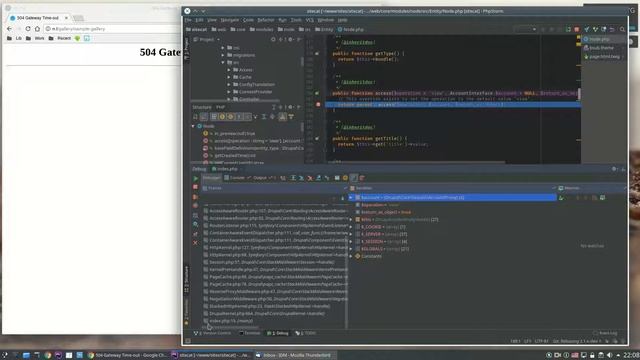Open the Project view dropdown arrow
This screenshot has height=360, width=640.
[218, 40]
